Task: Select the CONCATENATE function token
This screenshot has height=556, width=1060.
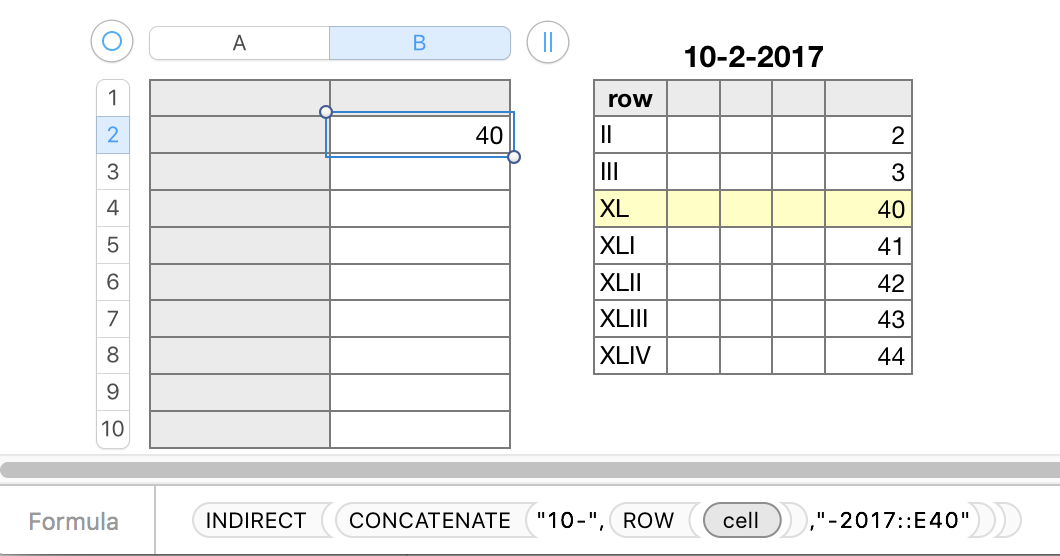Action: click(x=429, y=520)
